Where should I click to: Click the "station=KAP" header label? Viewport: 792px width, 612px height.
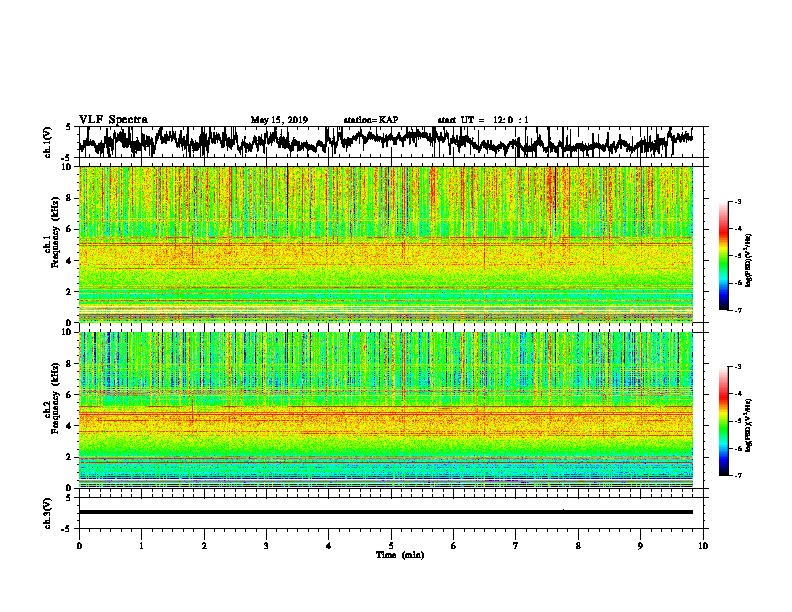371,120
